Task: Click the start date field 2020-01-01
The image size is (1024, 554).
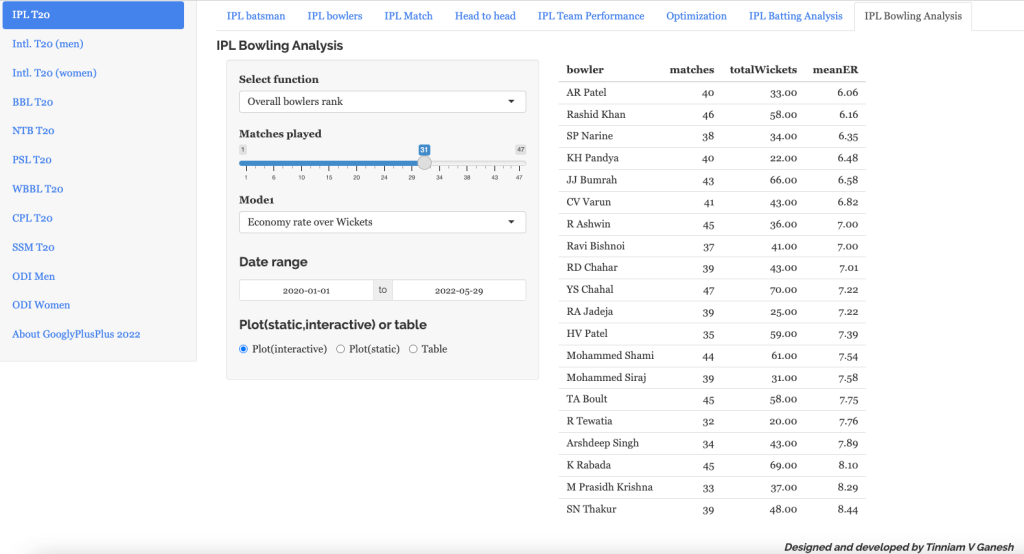Action: (x=306, y=290)
